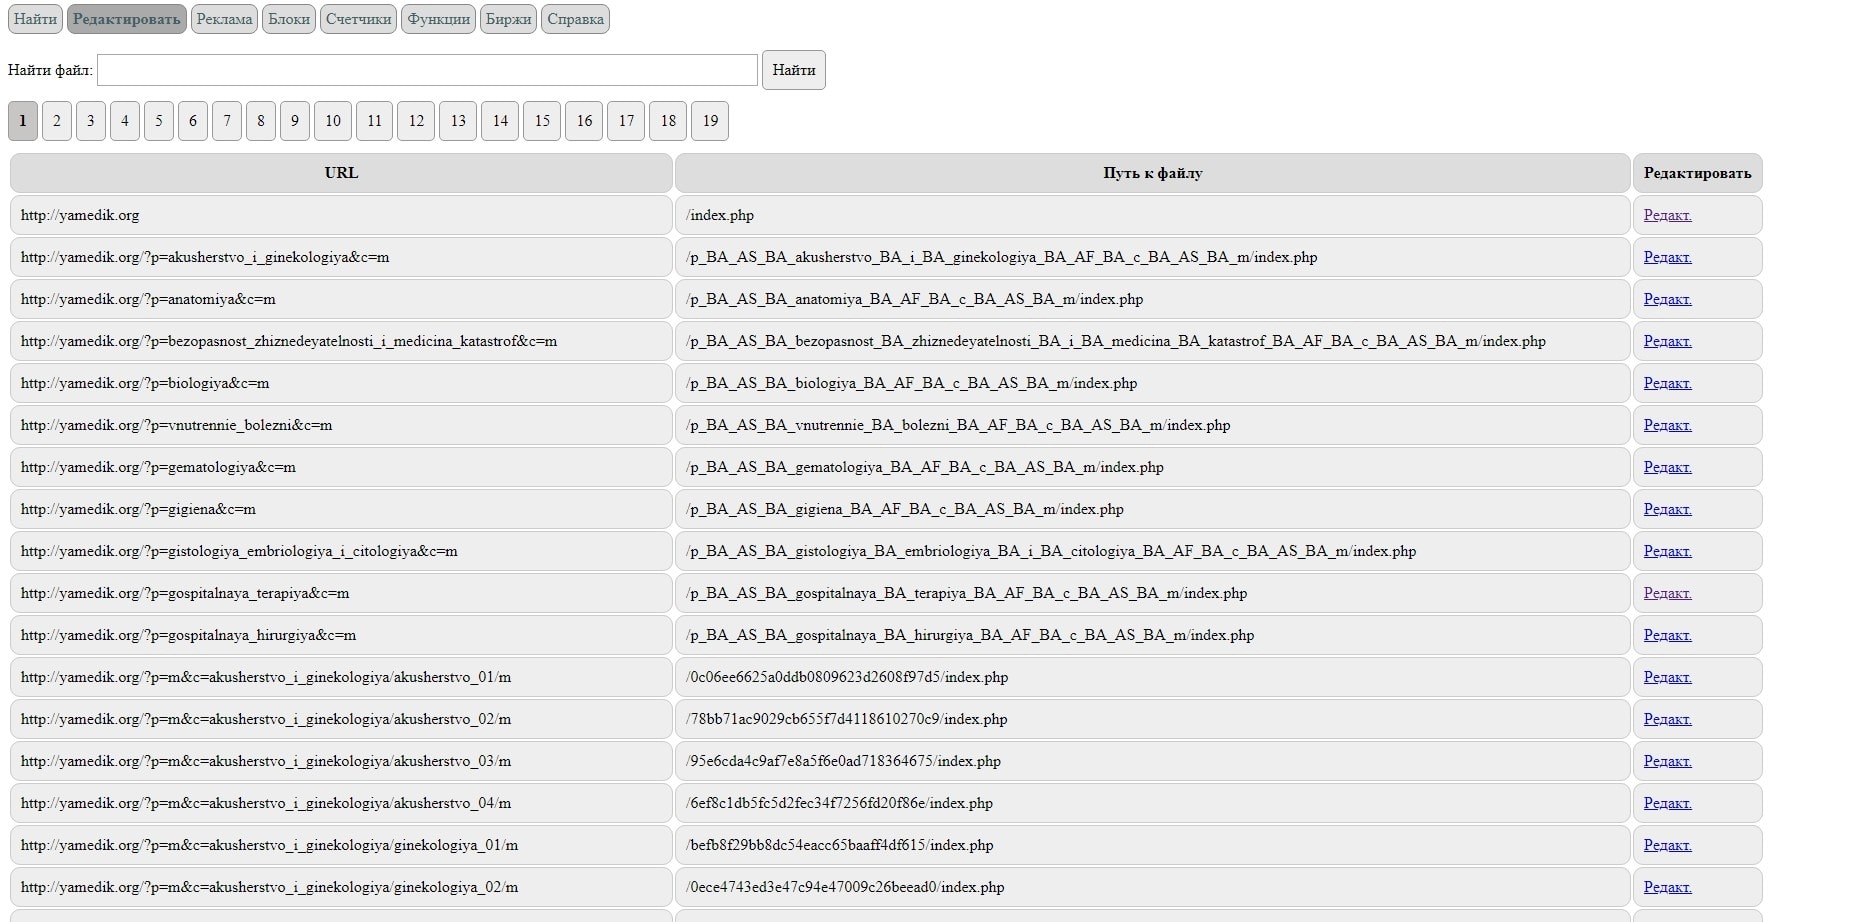Select path cell 78bb71ac9029cb655f7d4118610270c9/index.php

[1153, 719]
